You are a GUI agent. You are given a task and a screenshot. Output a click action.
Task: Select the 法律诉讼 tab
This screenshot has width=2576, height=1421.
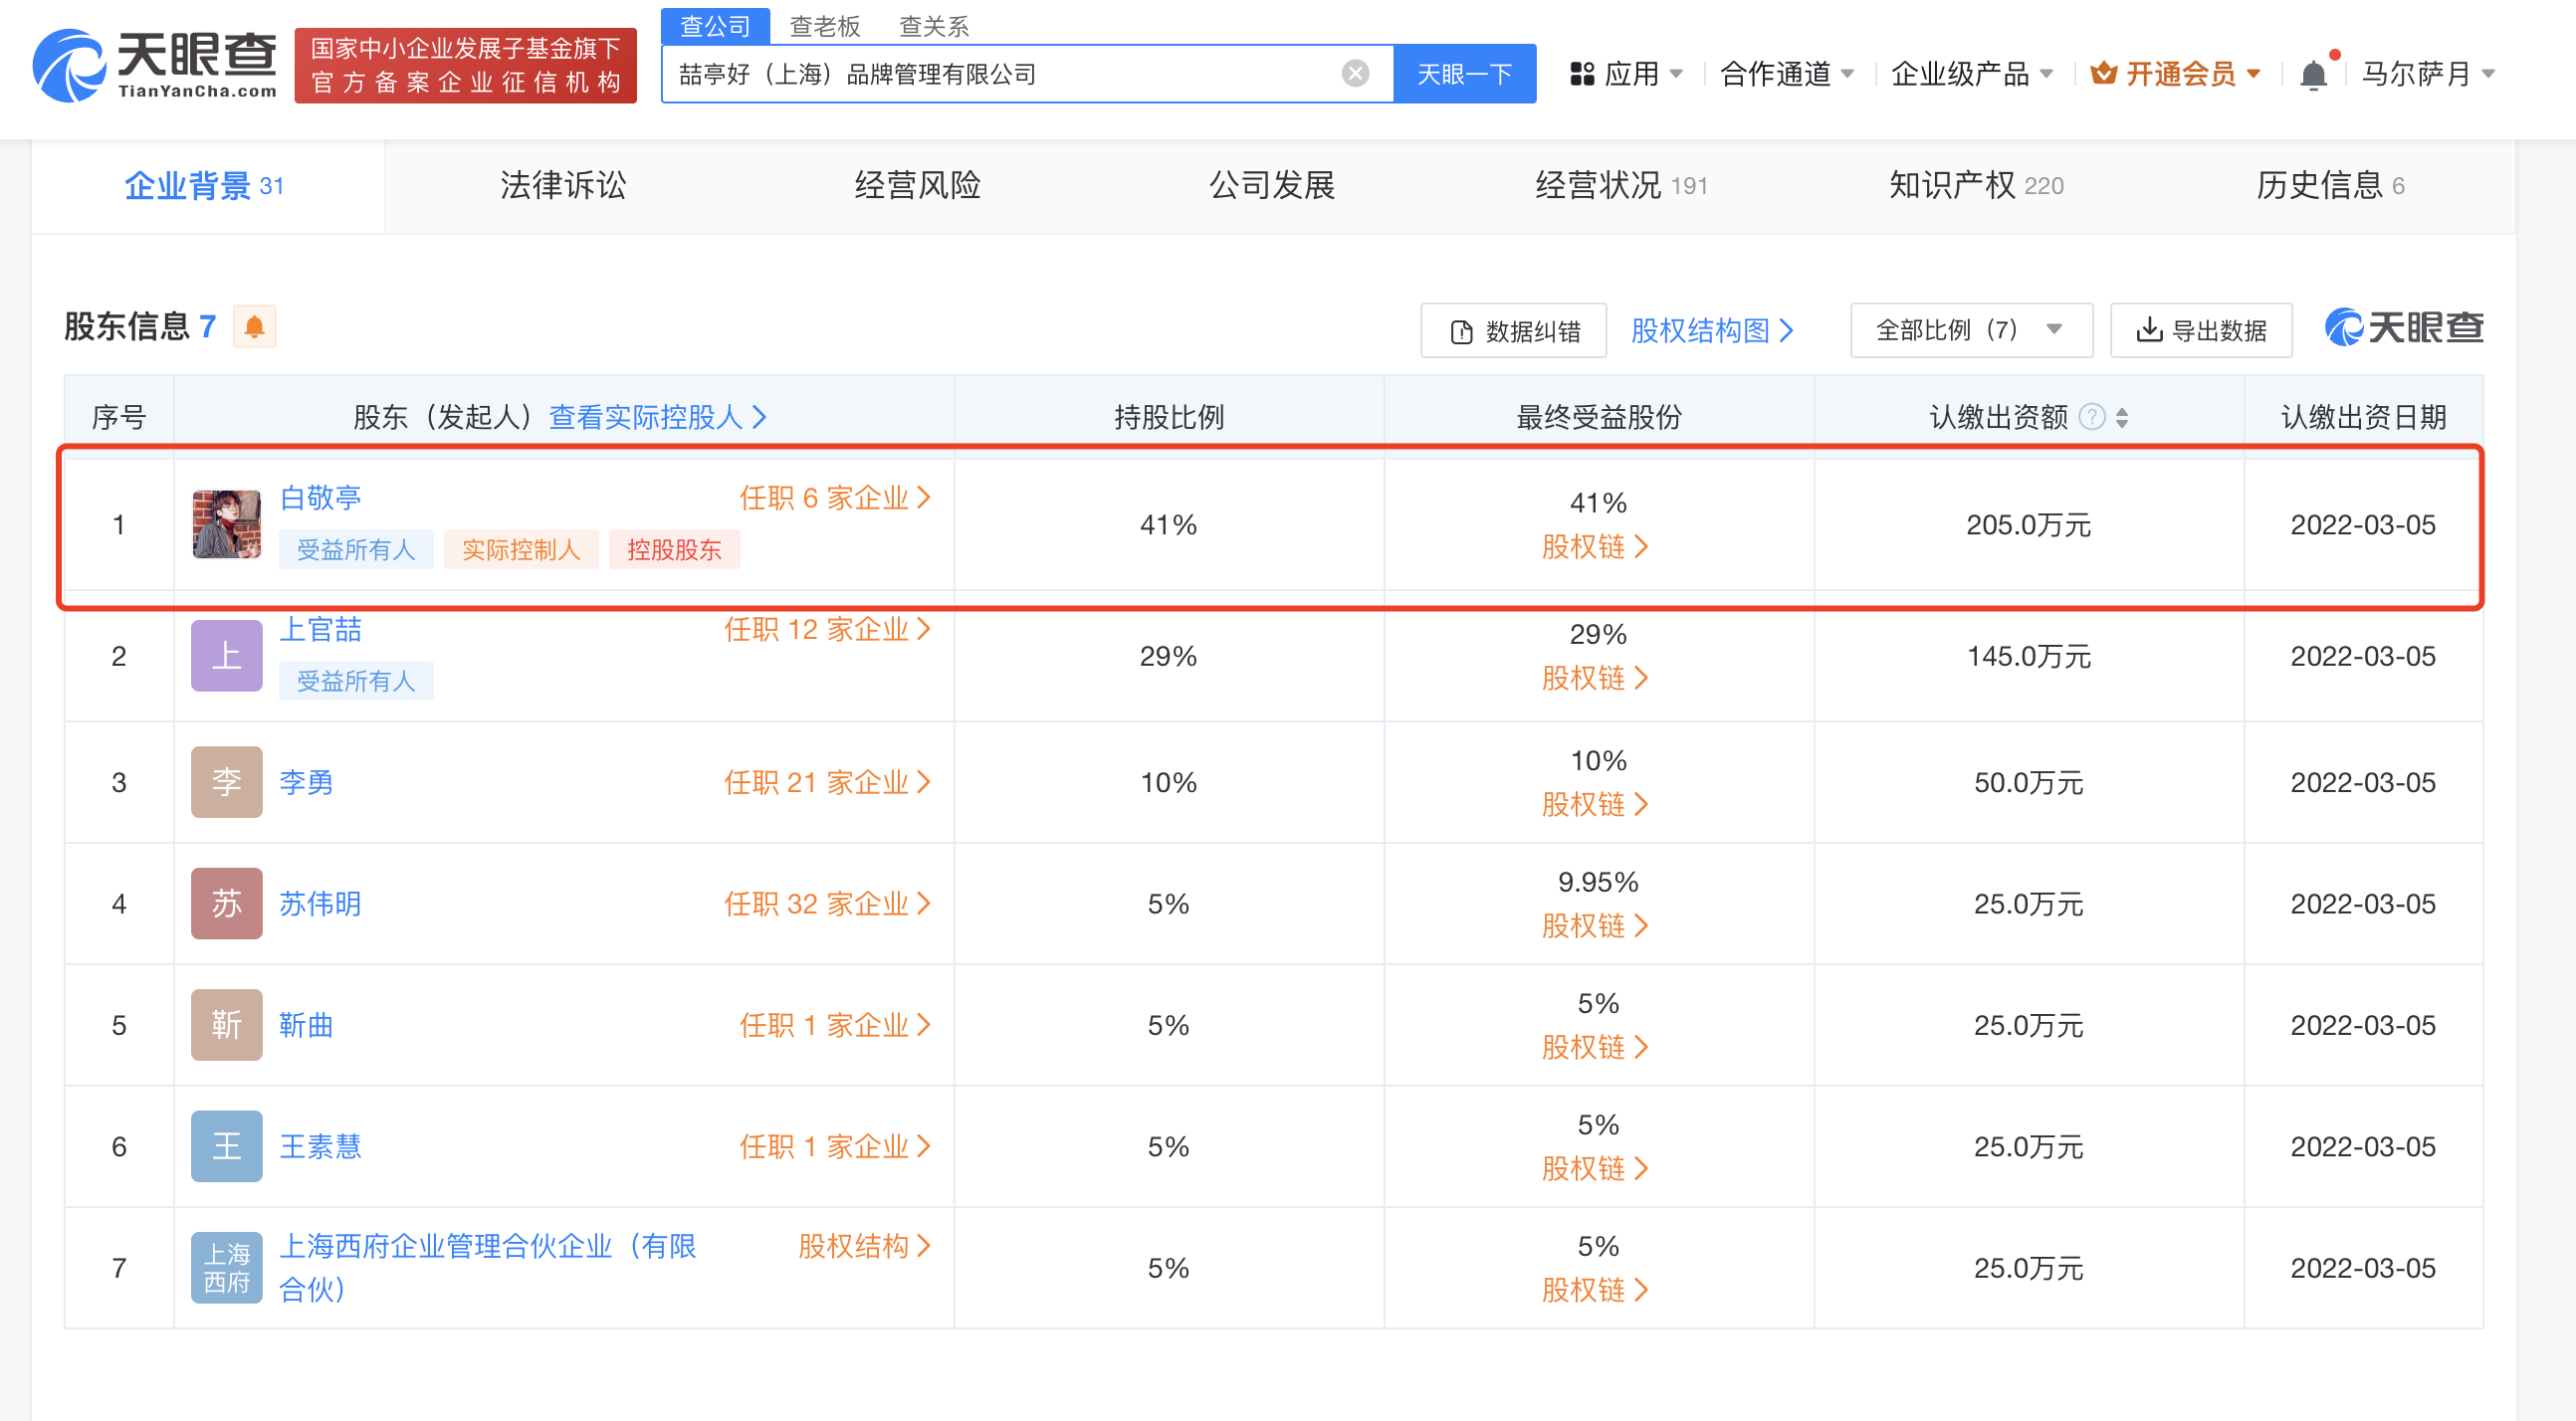[x=563, y=186]
